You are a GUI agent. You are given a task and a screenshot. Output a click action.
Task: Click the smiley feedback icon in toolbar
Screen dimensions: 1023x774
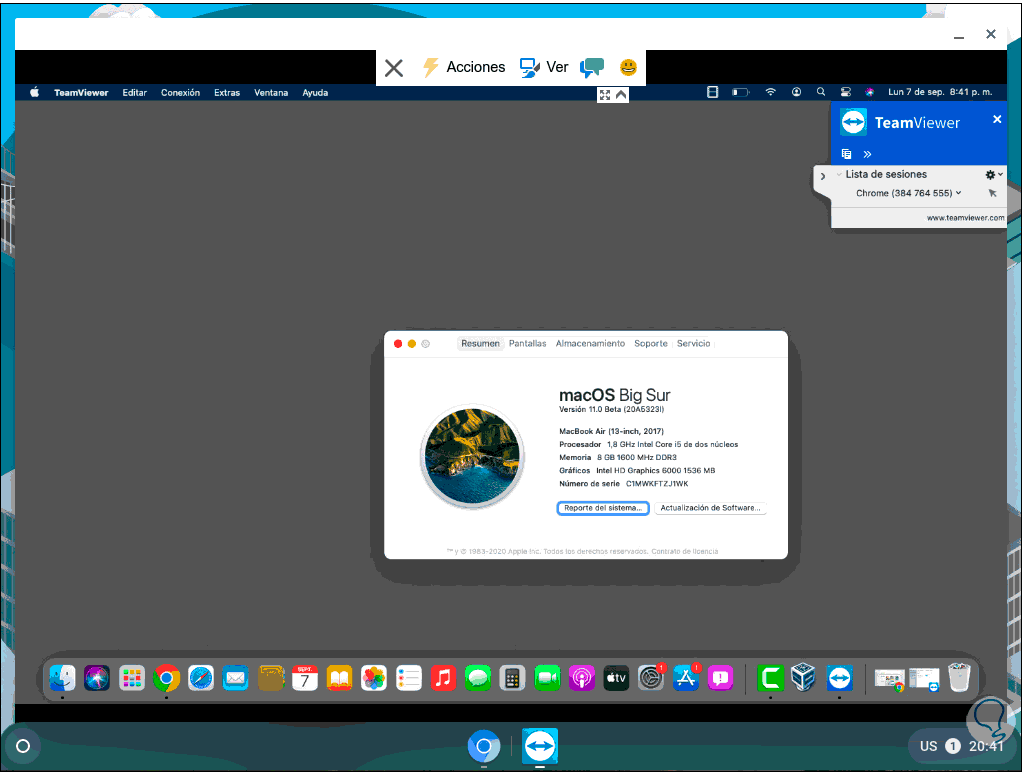point(628,67)
